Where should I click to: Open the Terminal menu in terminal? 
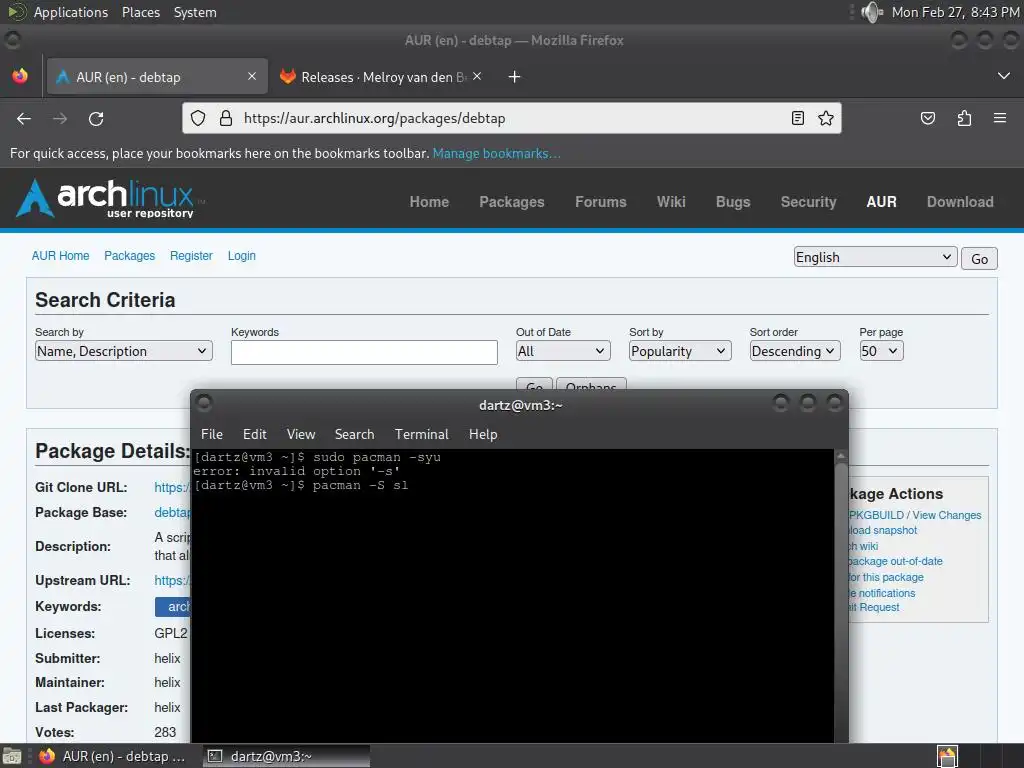[422, 434]
